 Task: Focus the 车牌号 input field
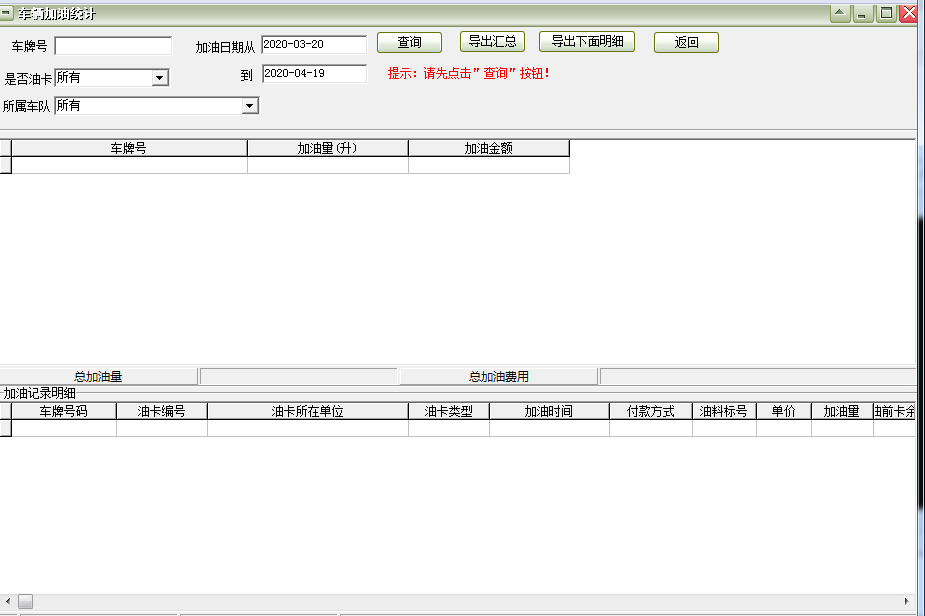click(x=113, y=46)
